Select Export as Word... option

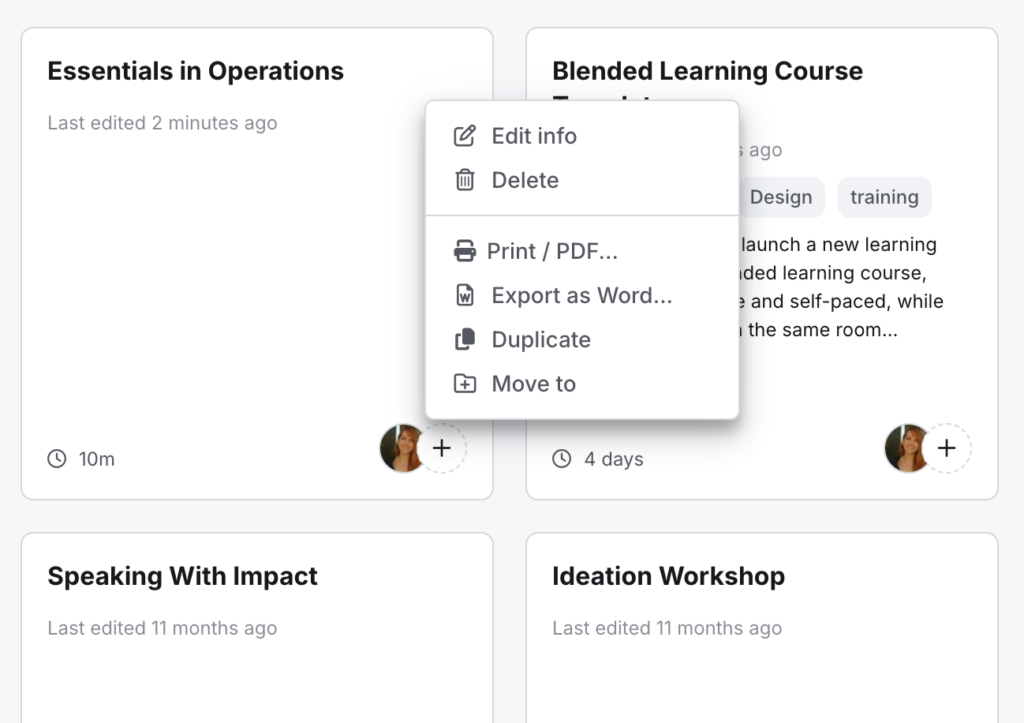[x=582, y=295]
